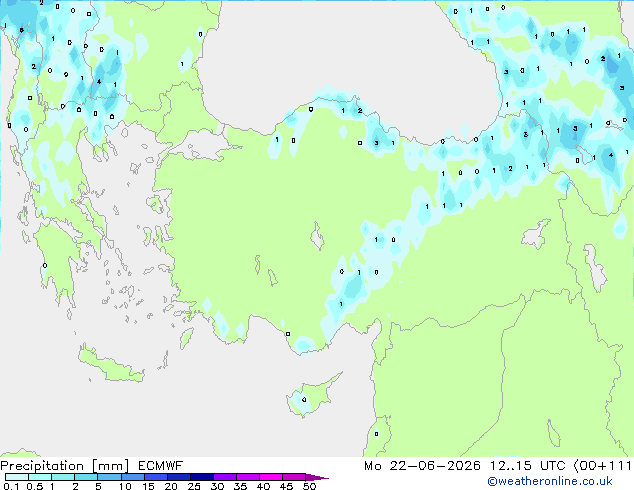634x490 pixels.
Task: Click the "ECMWF" model label
Action: pos(161,466)
